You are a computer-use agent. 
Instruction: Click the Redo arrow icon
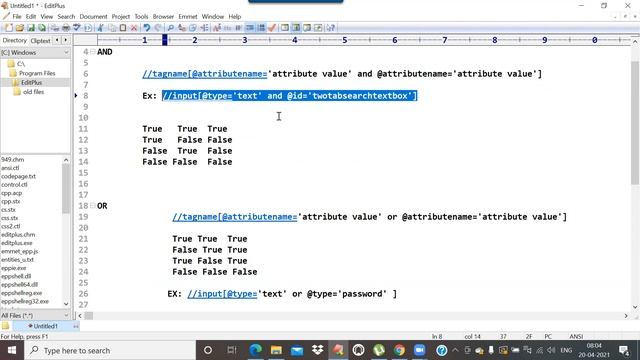pos(158,28)
